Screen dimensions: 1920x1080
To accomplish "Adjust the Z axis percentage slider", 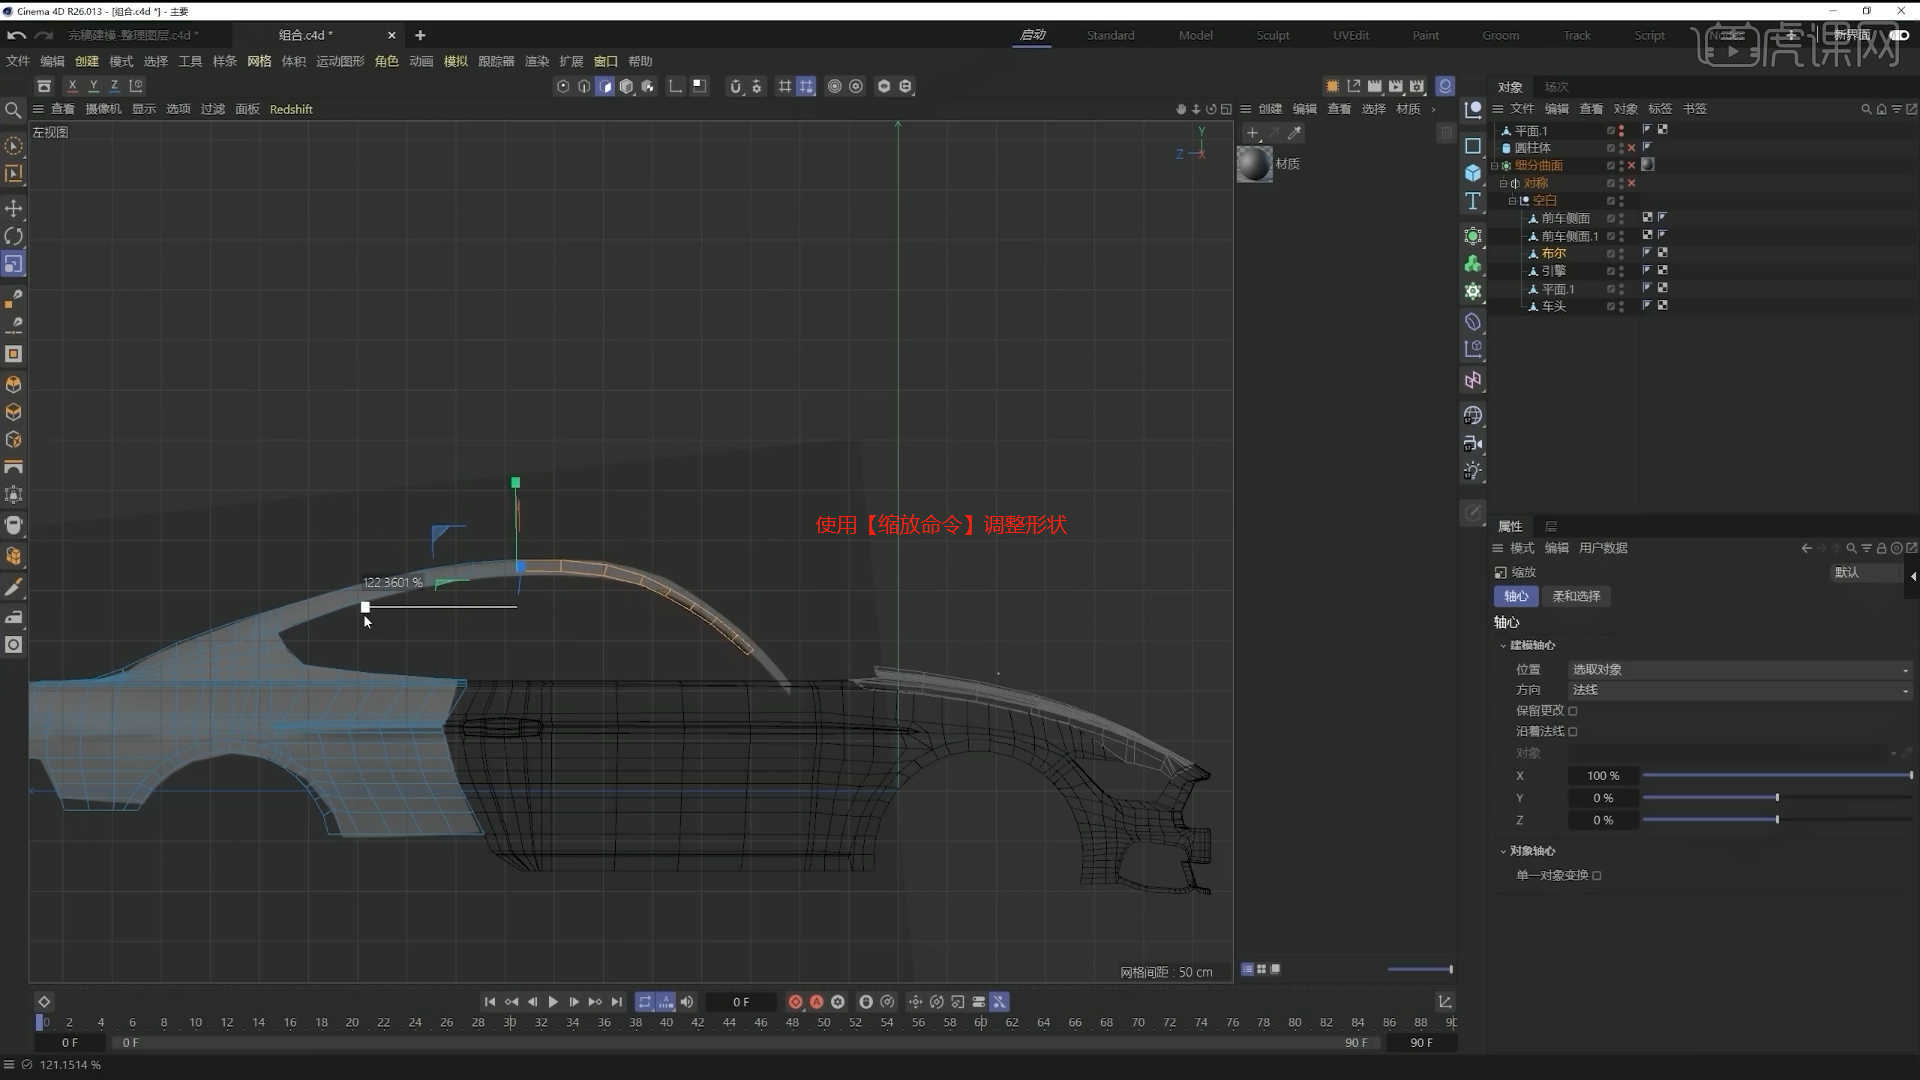I will tap(1776, 820).
